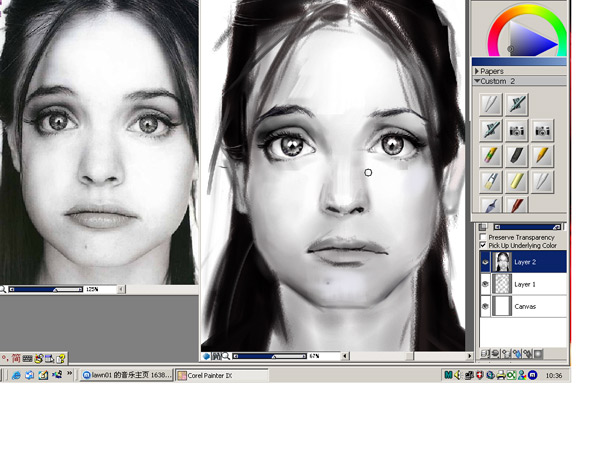This screenshot has height=450, width=600.
Task: Click the taskbar clock showing 10:36
Action: [553, 376]
